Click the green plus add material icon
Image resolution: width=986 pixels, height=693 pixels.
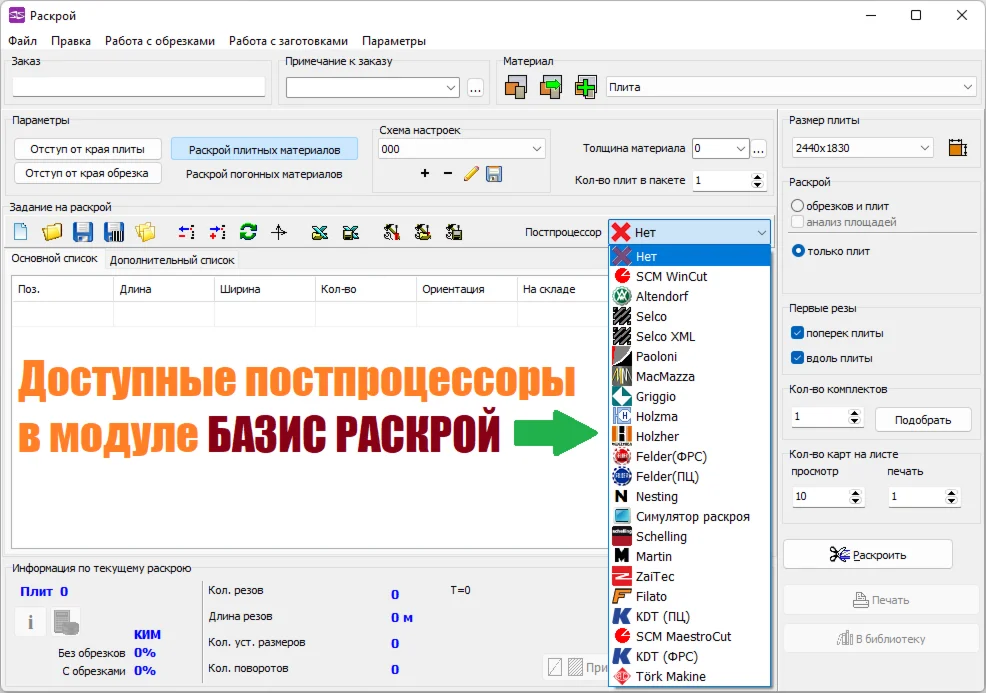(586, 88)
